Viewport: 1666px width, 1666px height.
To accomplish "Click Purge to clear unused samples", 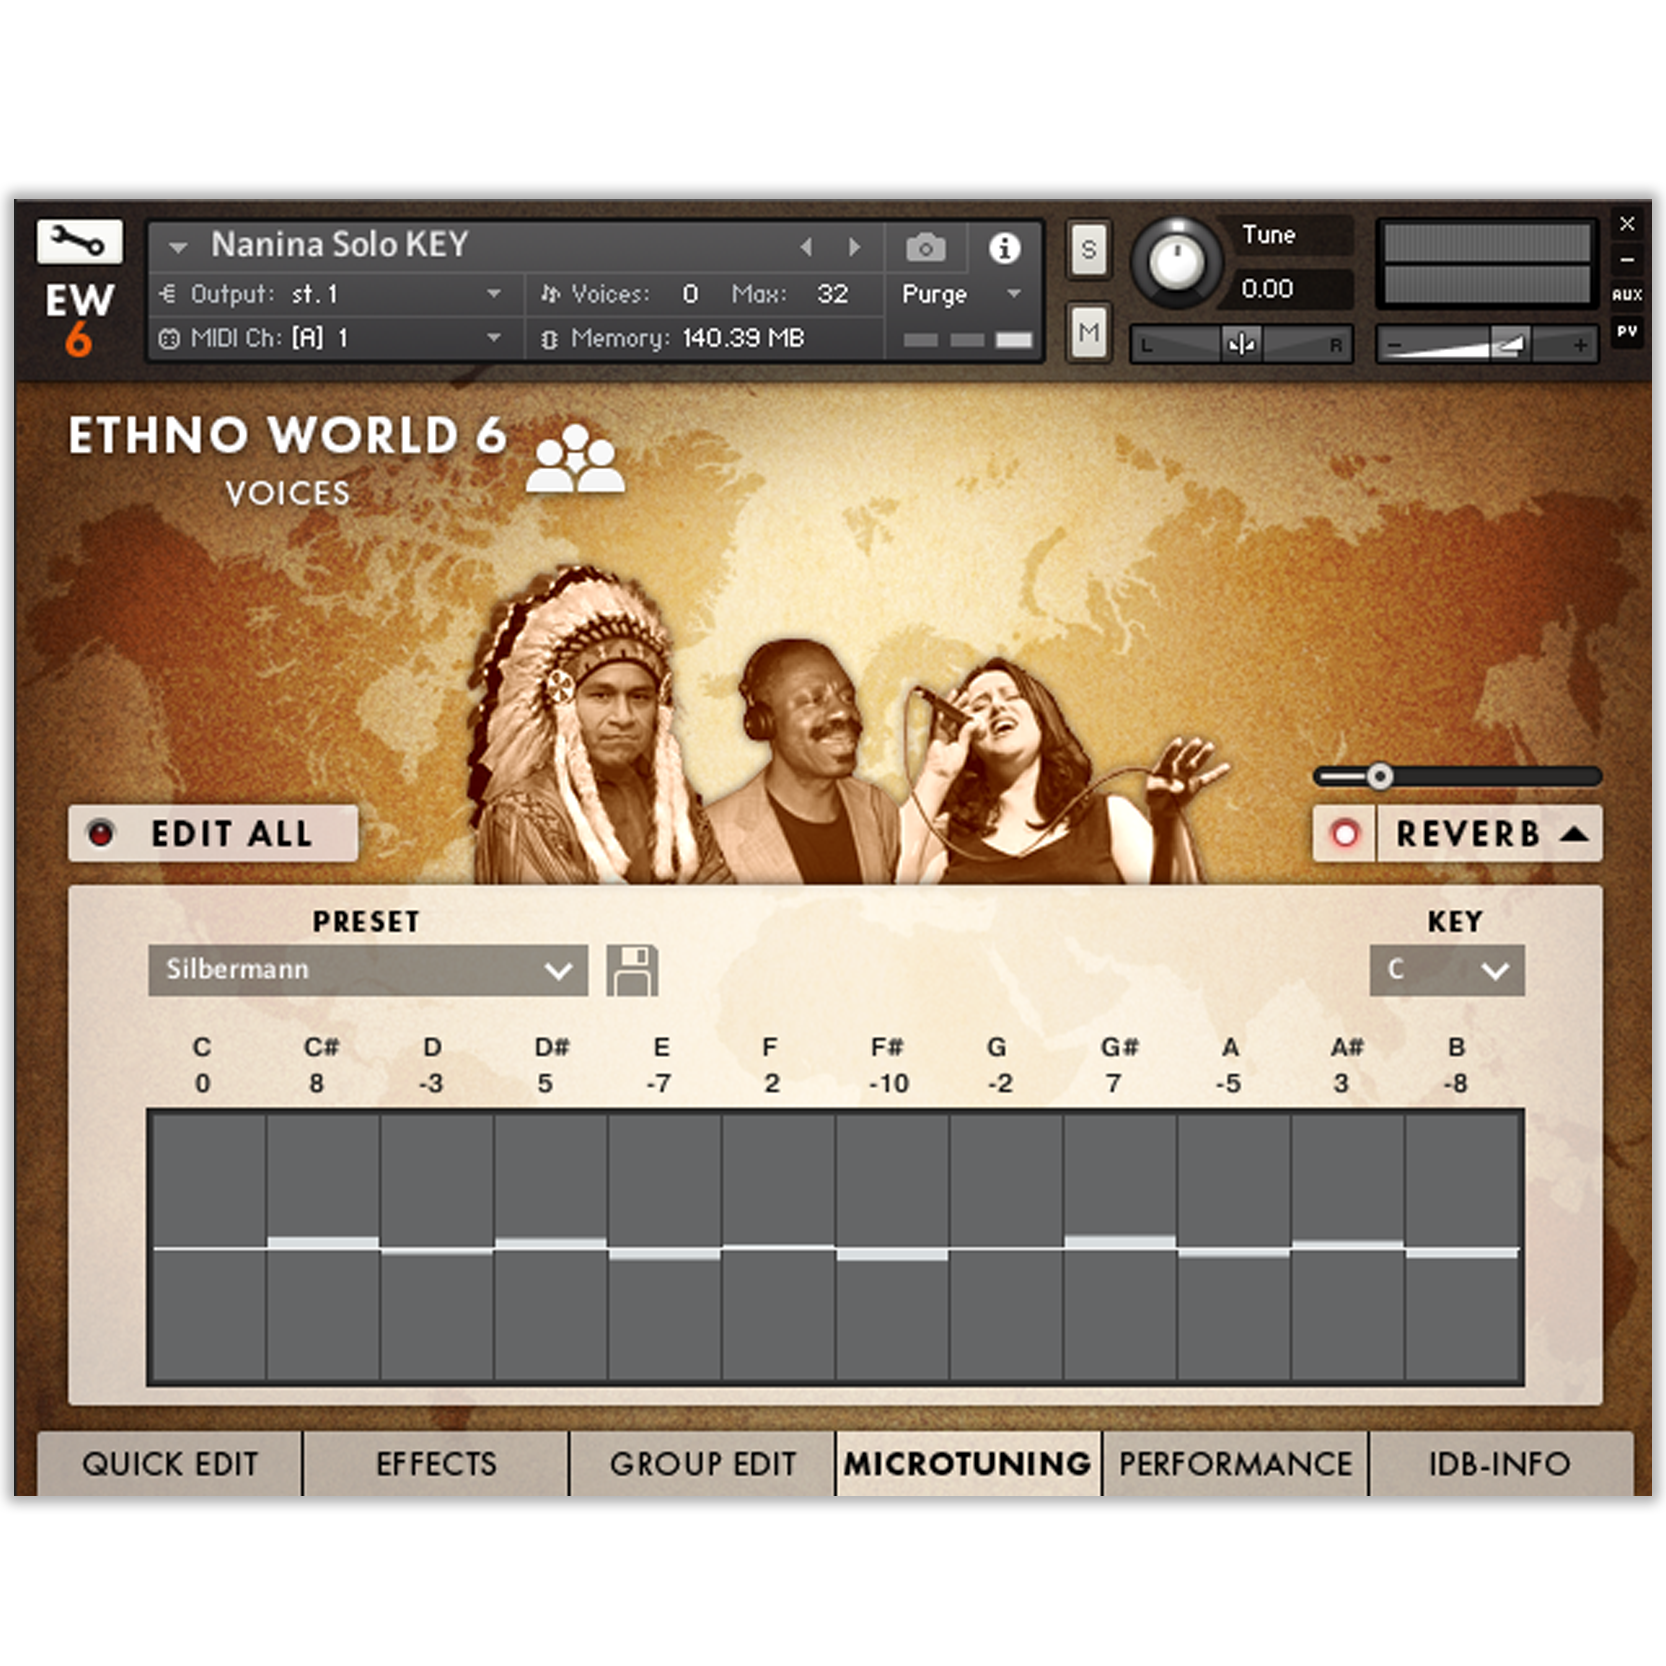I will pyautogui.click(x=933, y=294).
